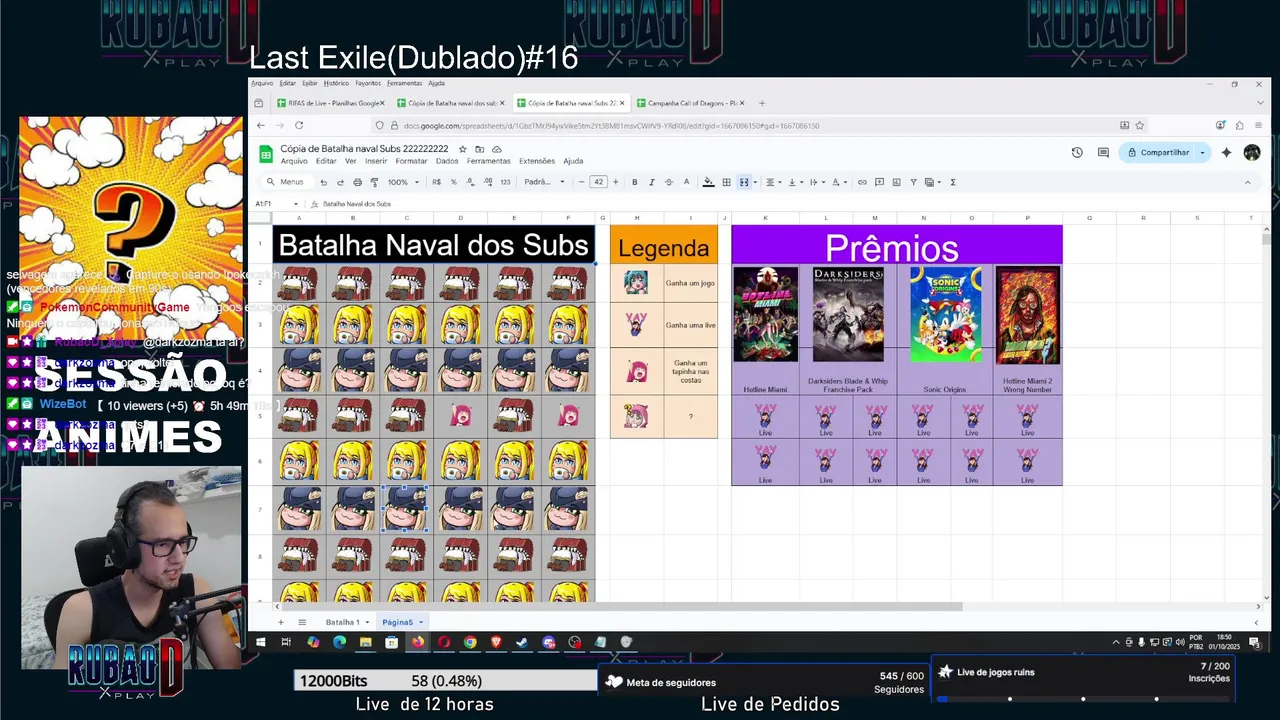The image size is (1280, 720).
Task: Open all sheets list
Action: pos(302,622)
